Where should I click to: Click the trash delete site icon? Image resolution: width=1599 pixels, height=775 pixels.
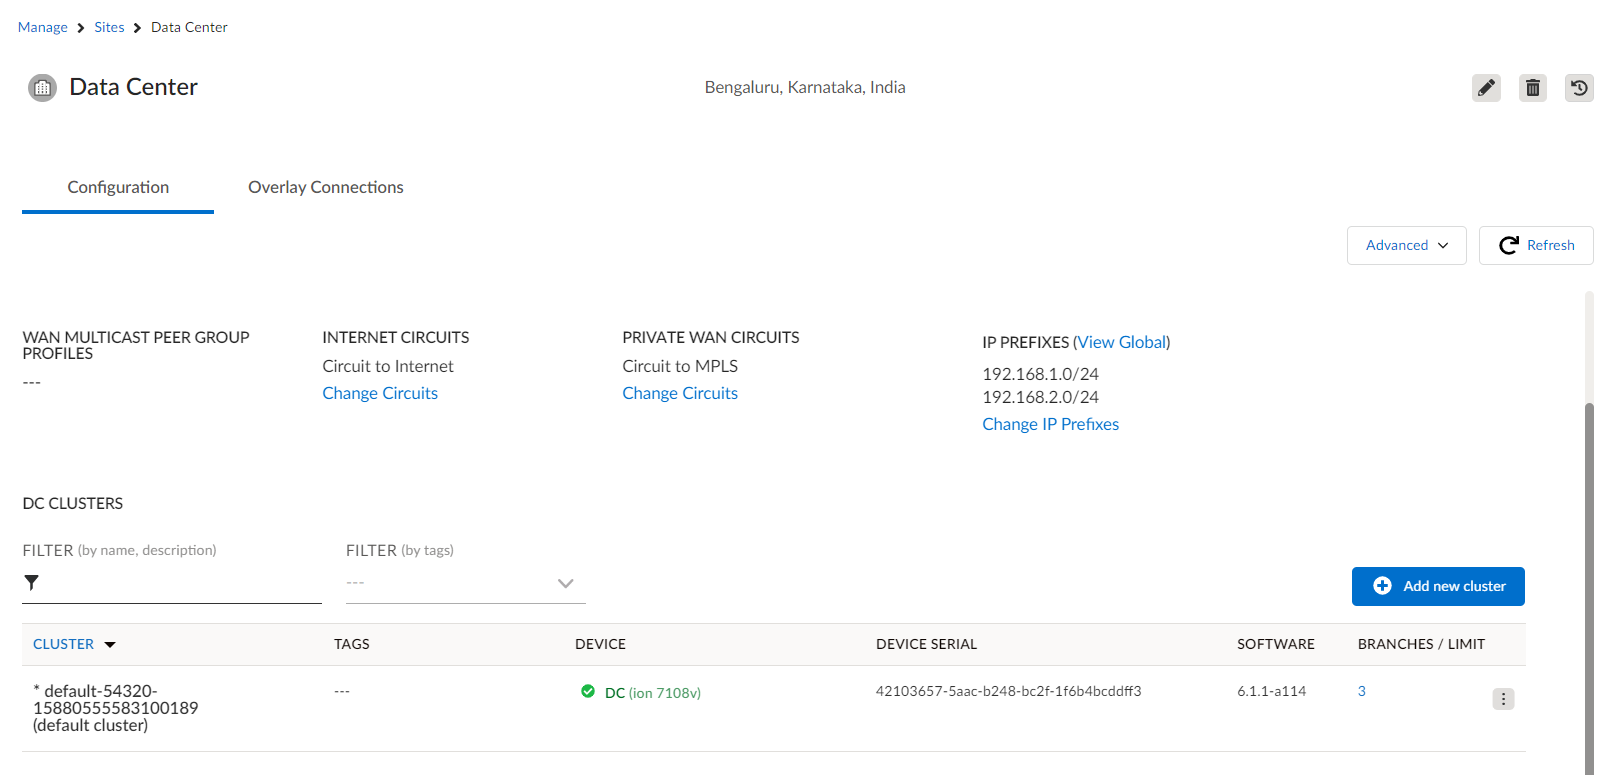coord(1532,88)
